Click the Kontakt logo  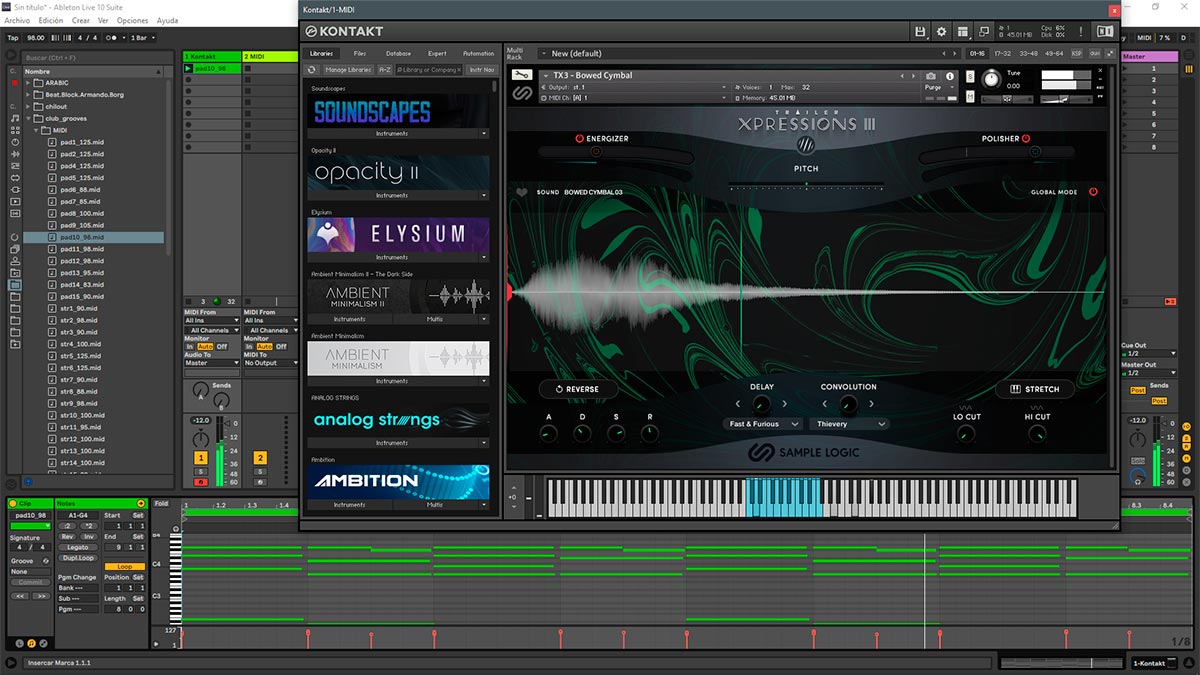click(345, 31)
